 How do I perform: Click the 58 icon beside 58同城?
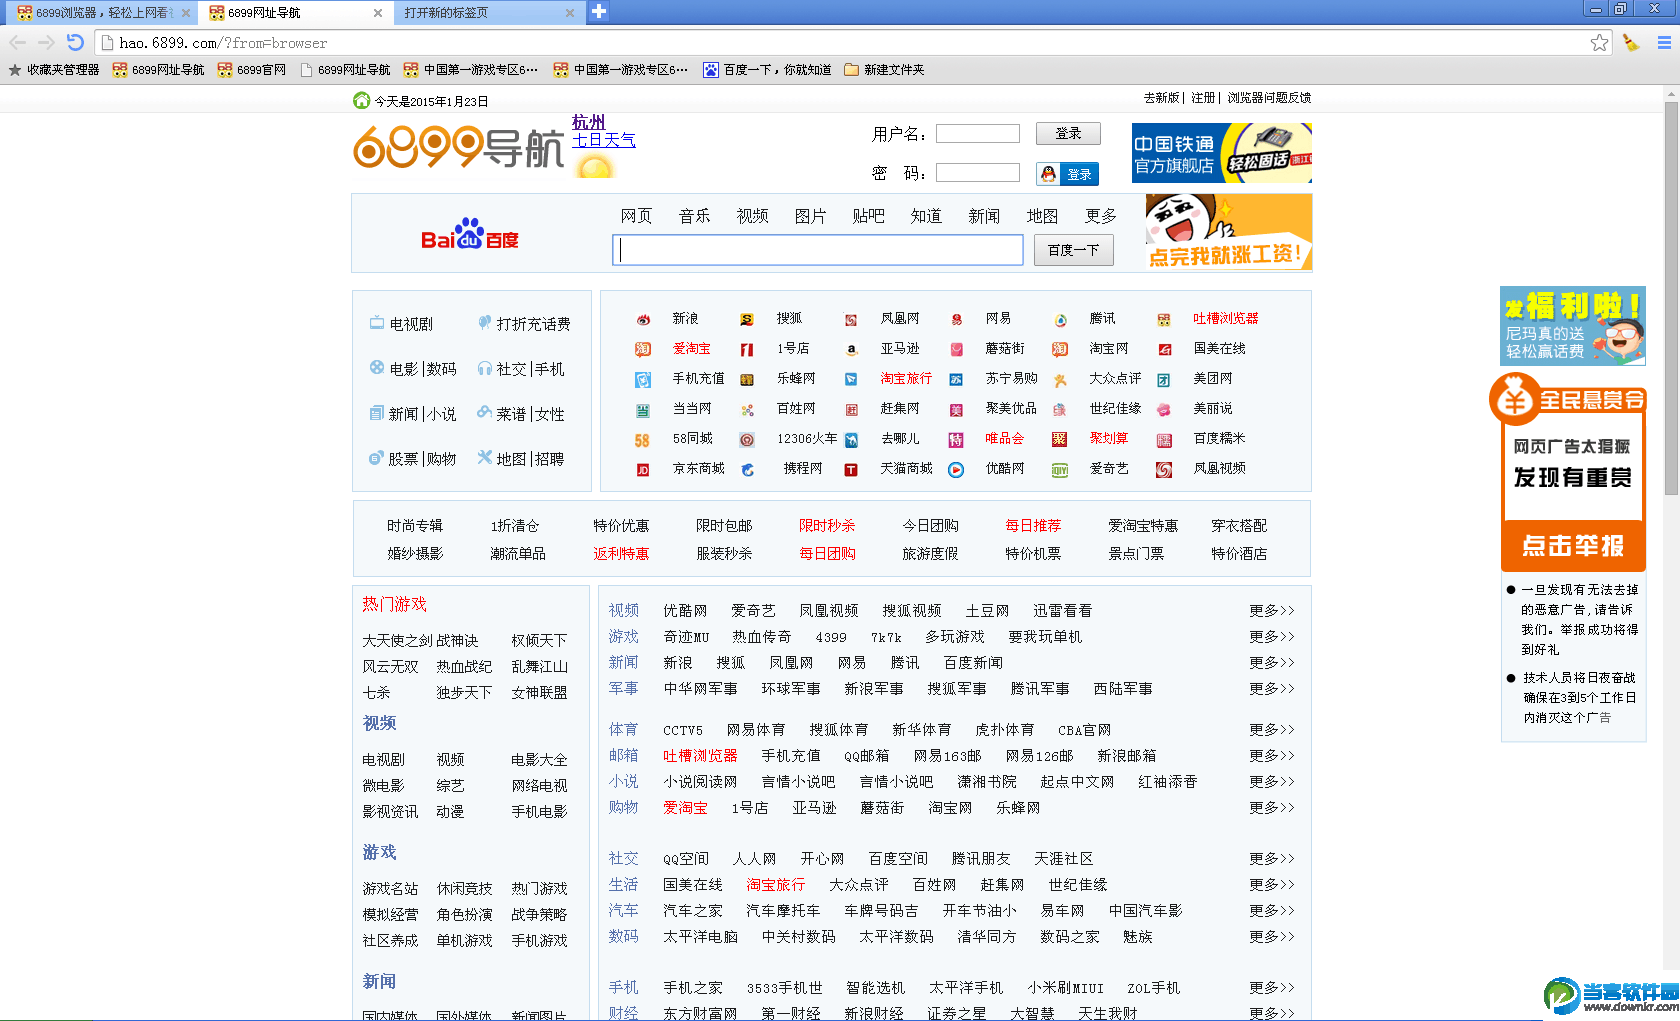click(x=642, y=439)
